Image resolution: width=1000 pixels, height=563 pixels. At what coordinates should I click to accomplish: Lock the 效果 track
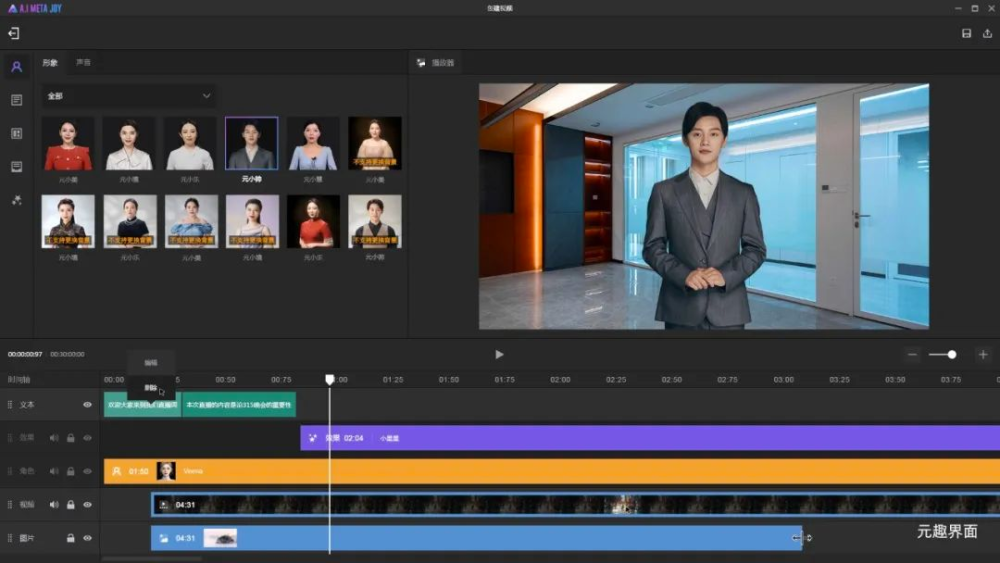click(71, 438)
